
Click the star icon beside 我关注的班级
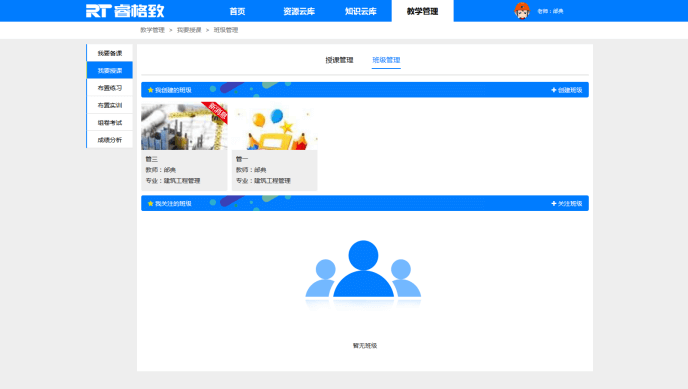[x=150, y=203]
